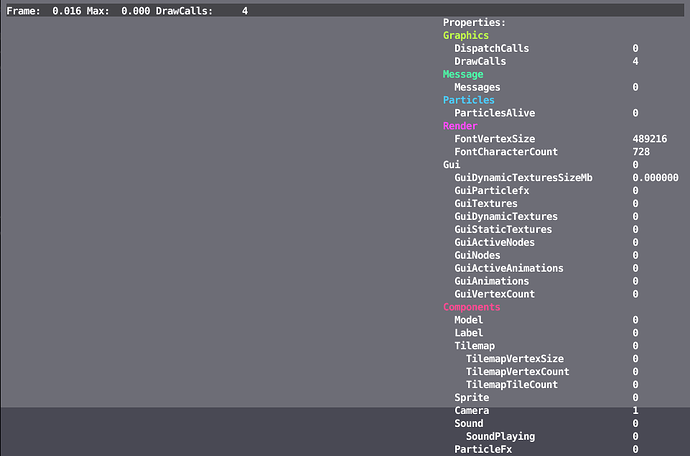
Task: Select the Camera component row
Action: [471, 411]
